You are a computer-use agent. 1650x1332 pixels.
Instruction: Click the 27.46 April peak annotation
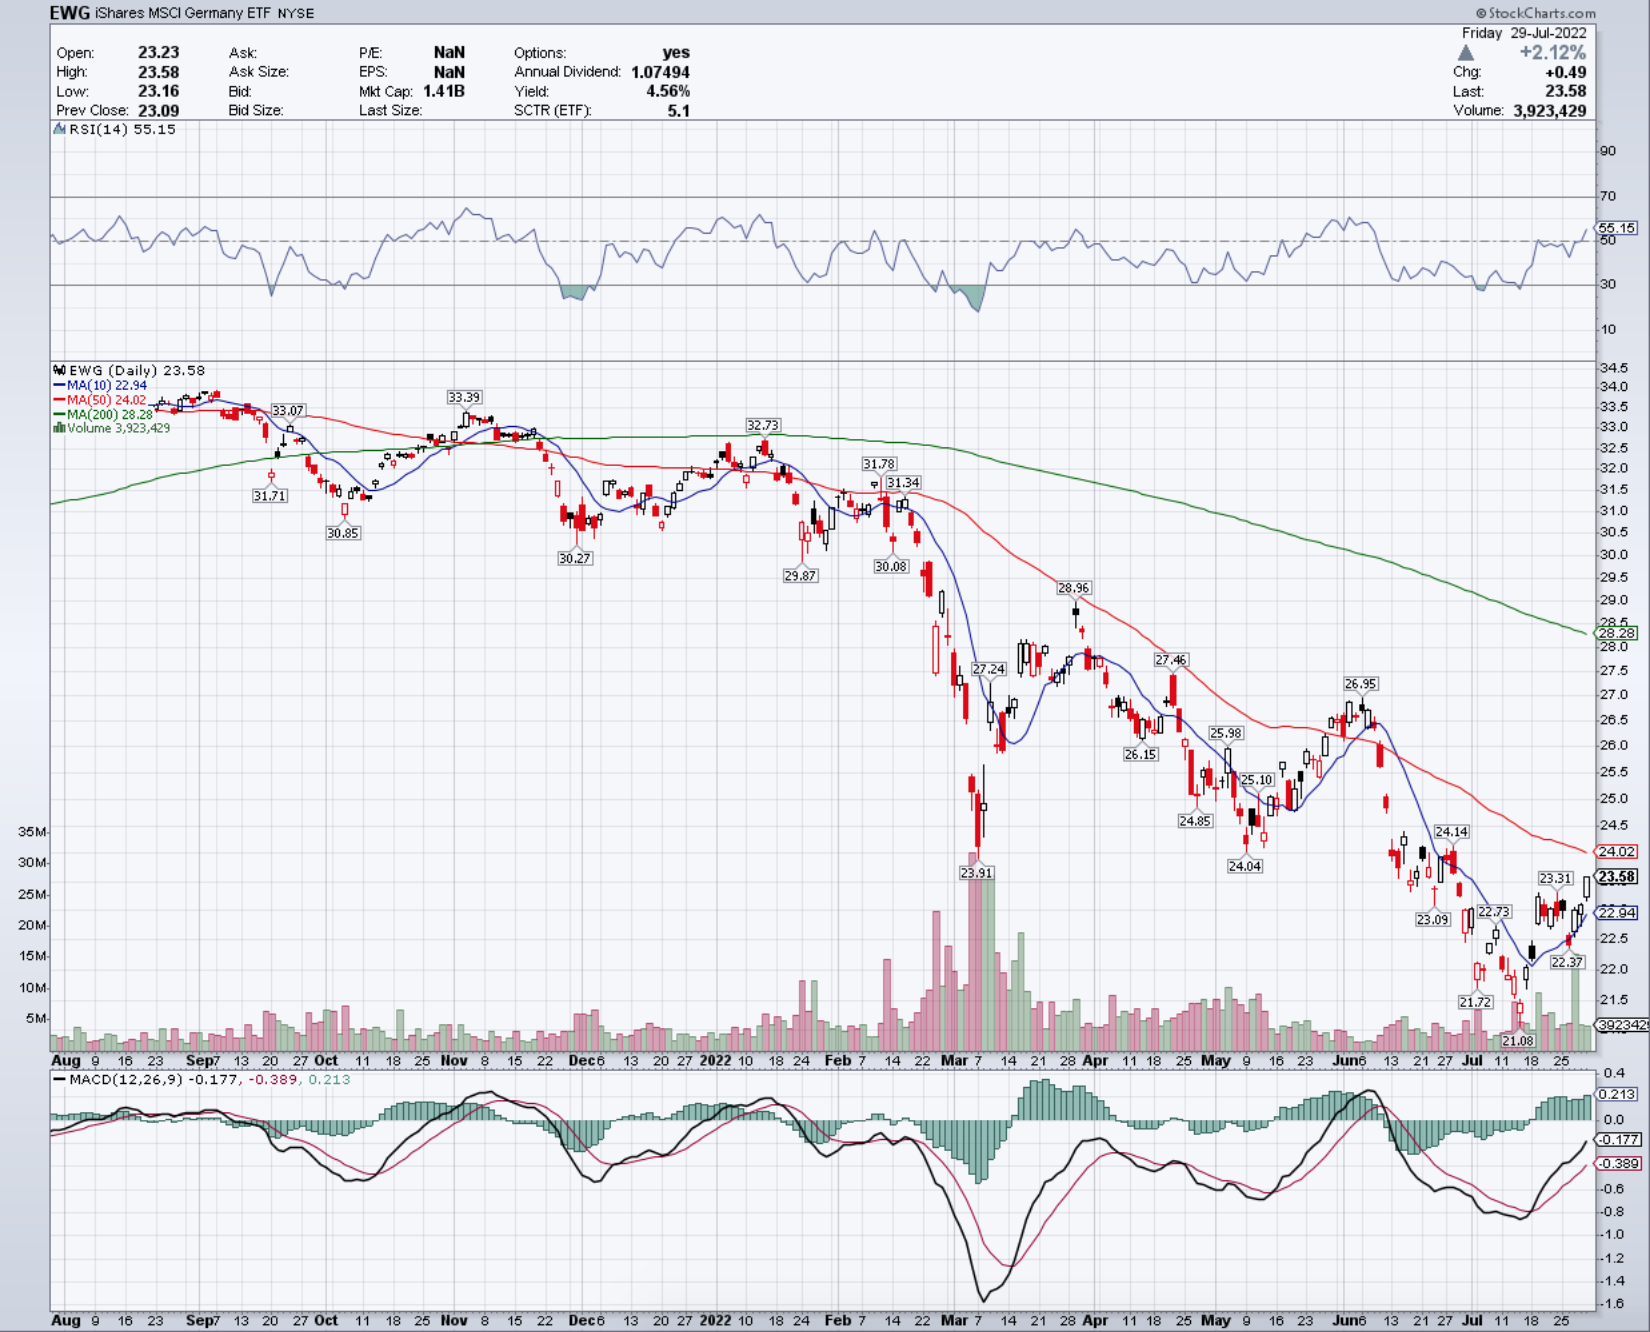[x=1171, y=660]
